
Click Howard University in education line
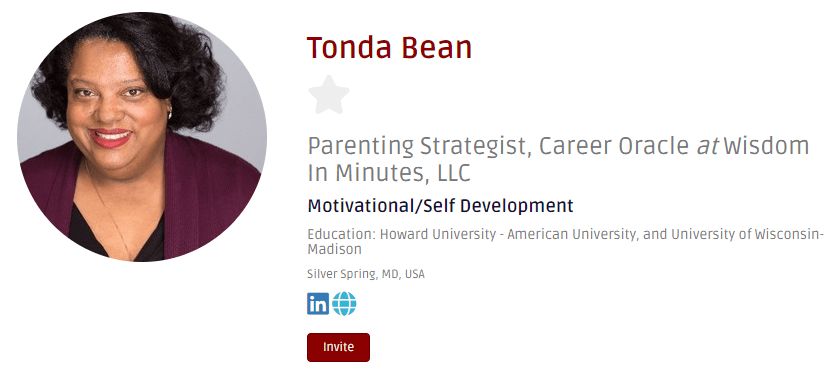pos(438,234)
